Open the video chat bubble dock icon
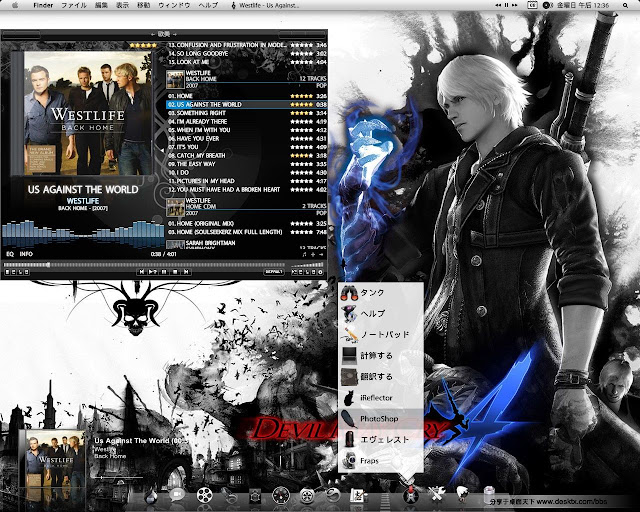The image size is (640, 512). [177, 495]
